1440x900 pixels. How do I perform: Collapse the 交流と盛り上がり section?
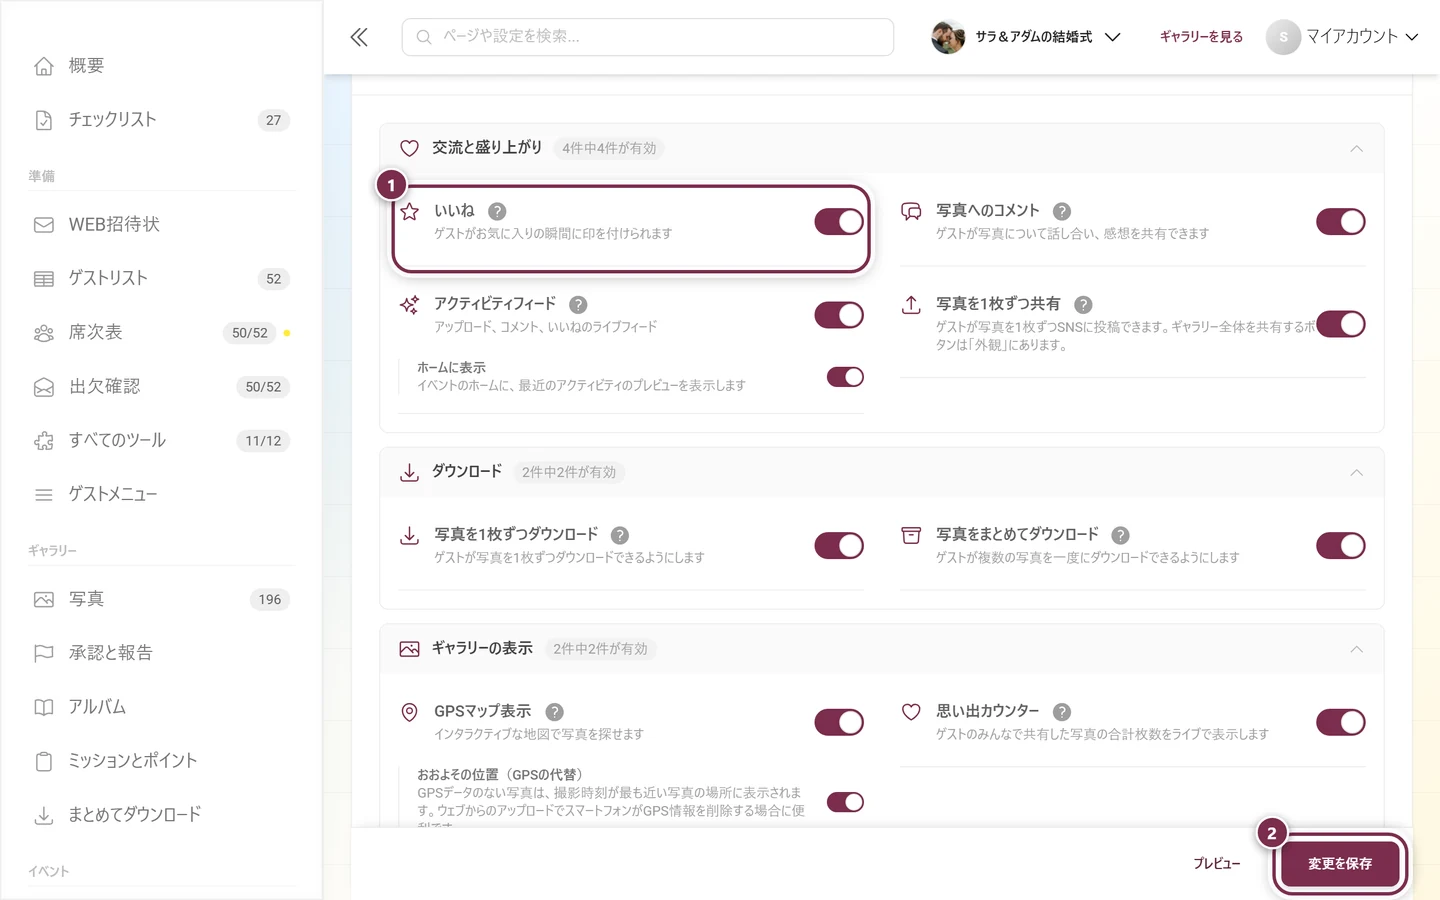pos(1356,149)
